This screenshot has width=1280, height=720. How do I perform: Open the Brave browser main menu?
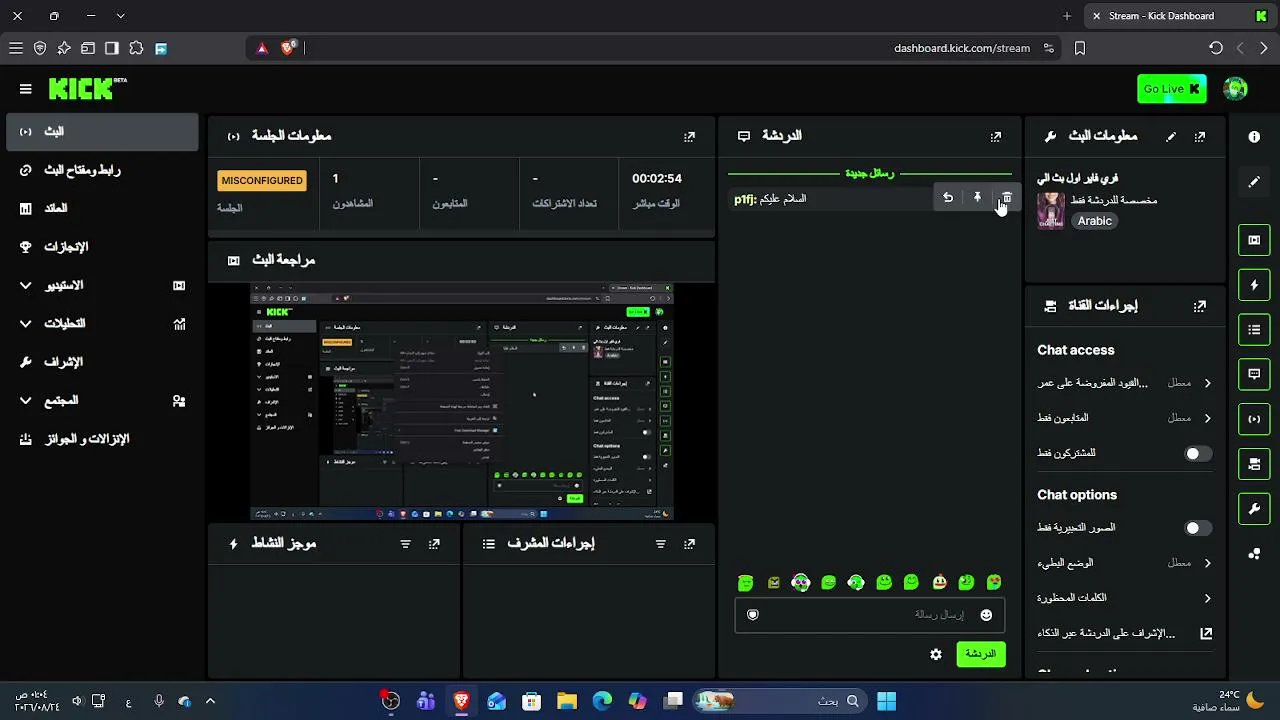(x=16, y=48)
